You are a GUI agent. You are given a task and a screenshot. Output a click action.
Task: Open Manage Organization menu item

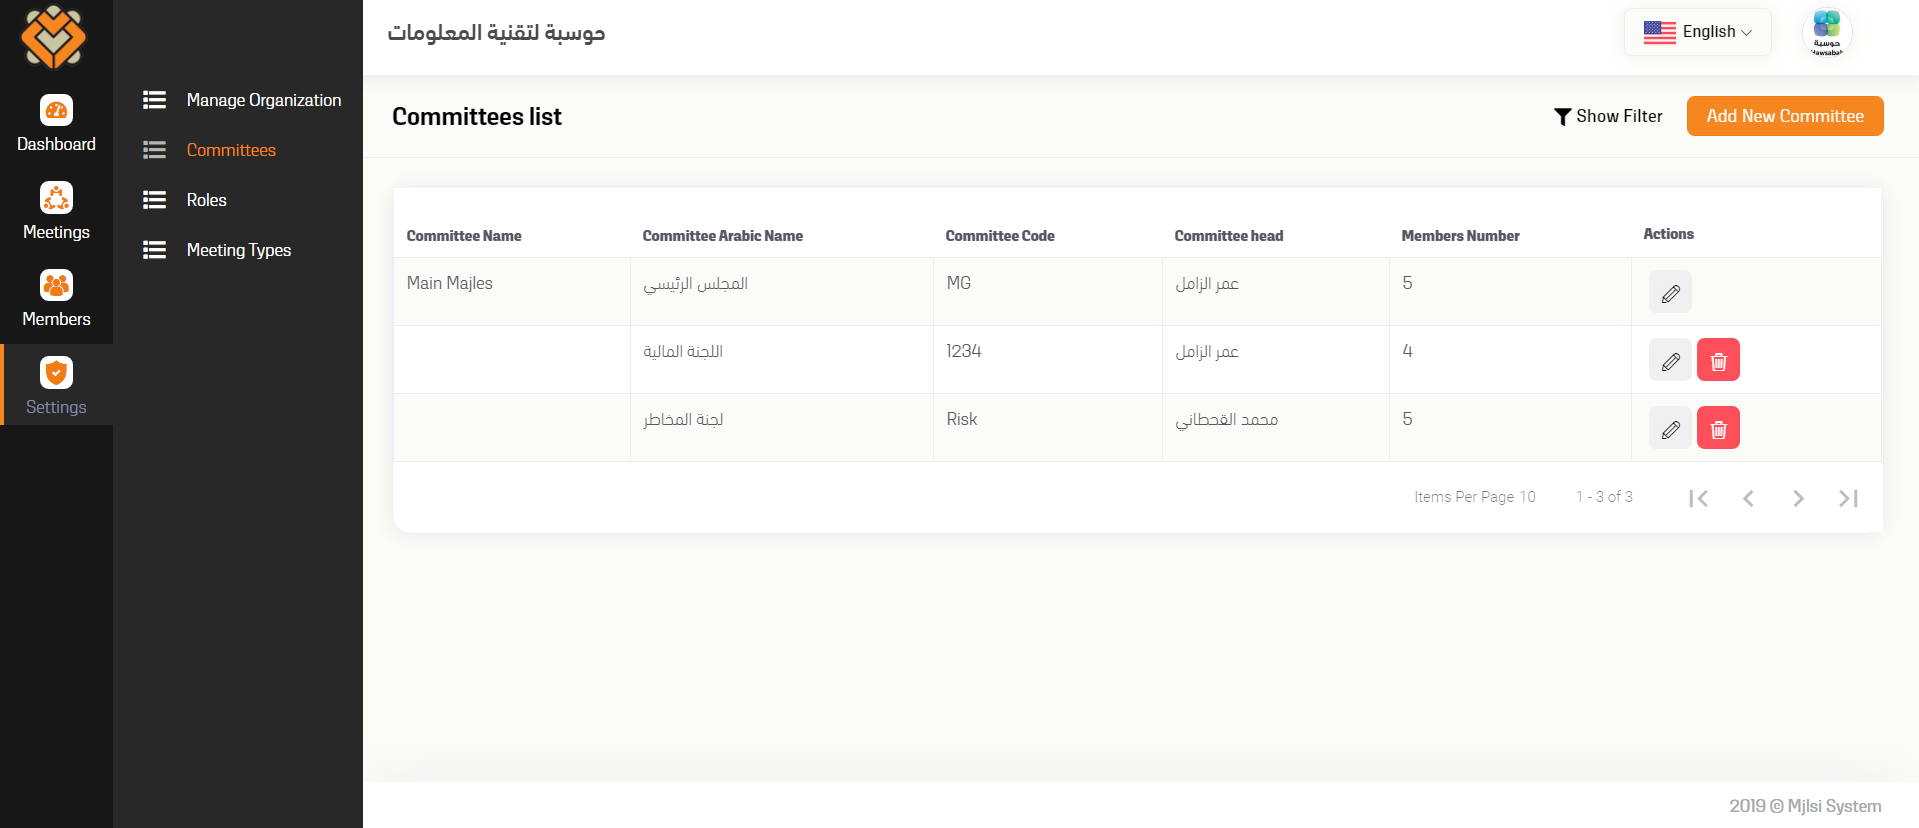[263, 100]
